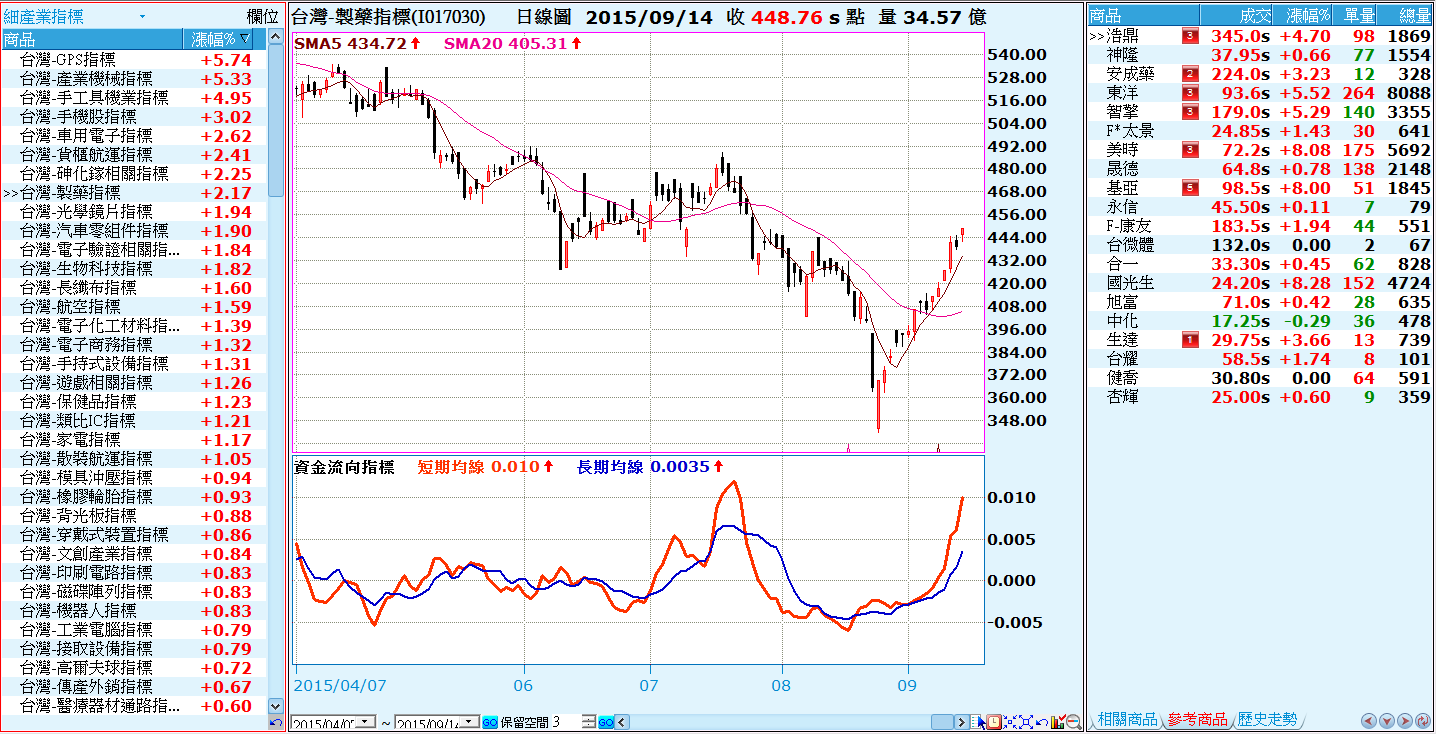Select 台灣-機器人指標 row

134,611
